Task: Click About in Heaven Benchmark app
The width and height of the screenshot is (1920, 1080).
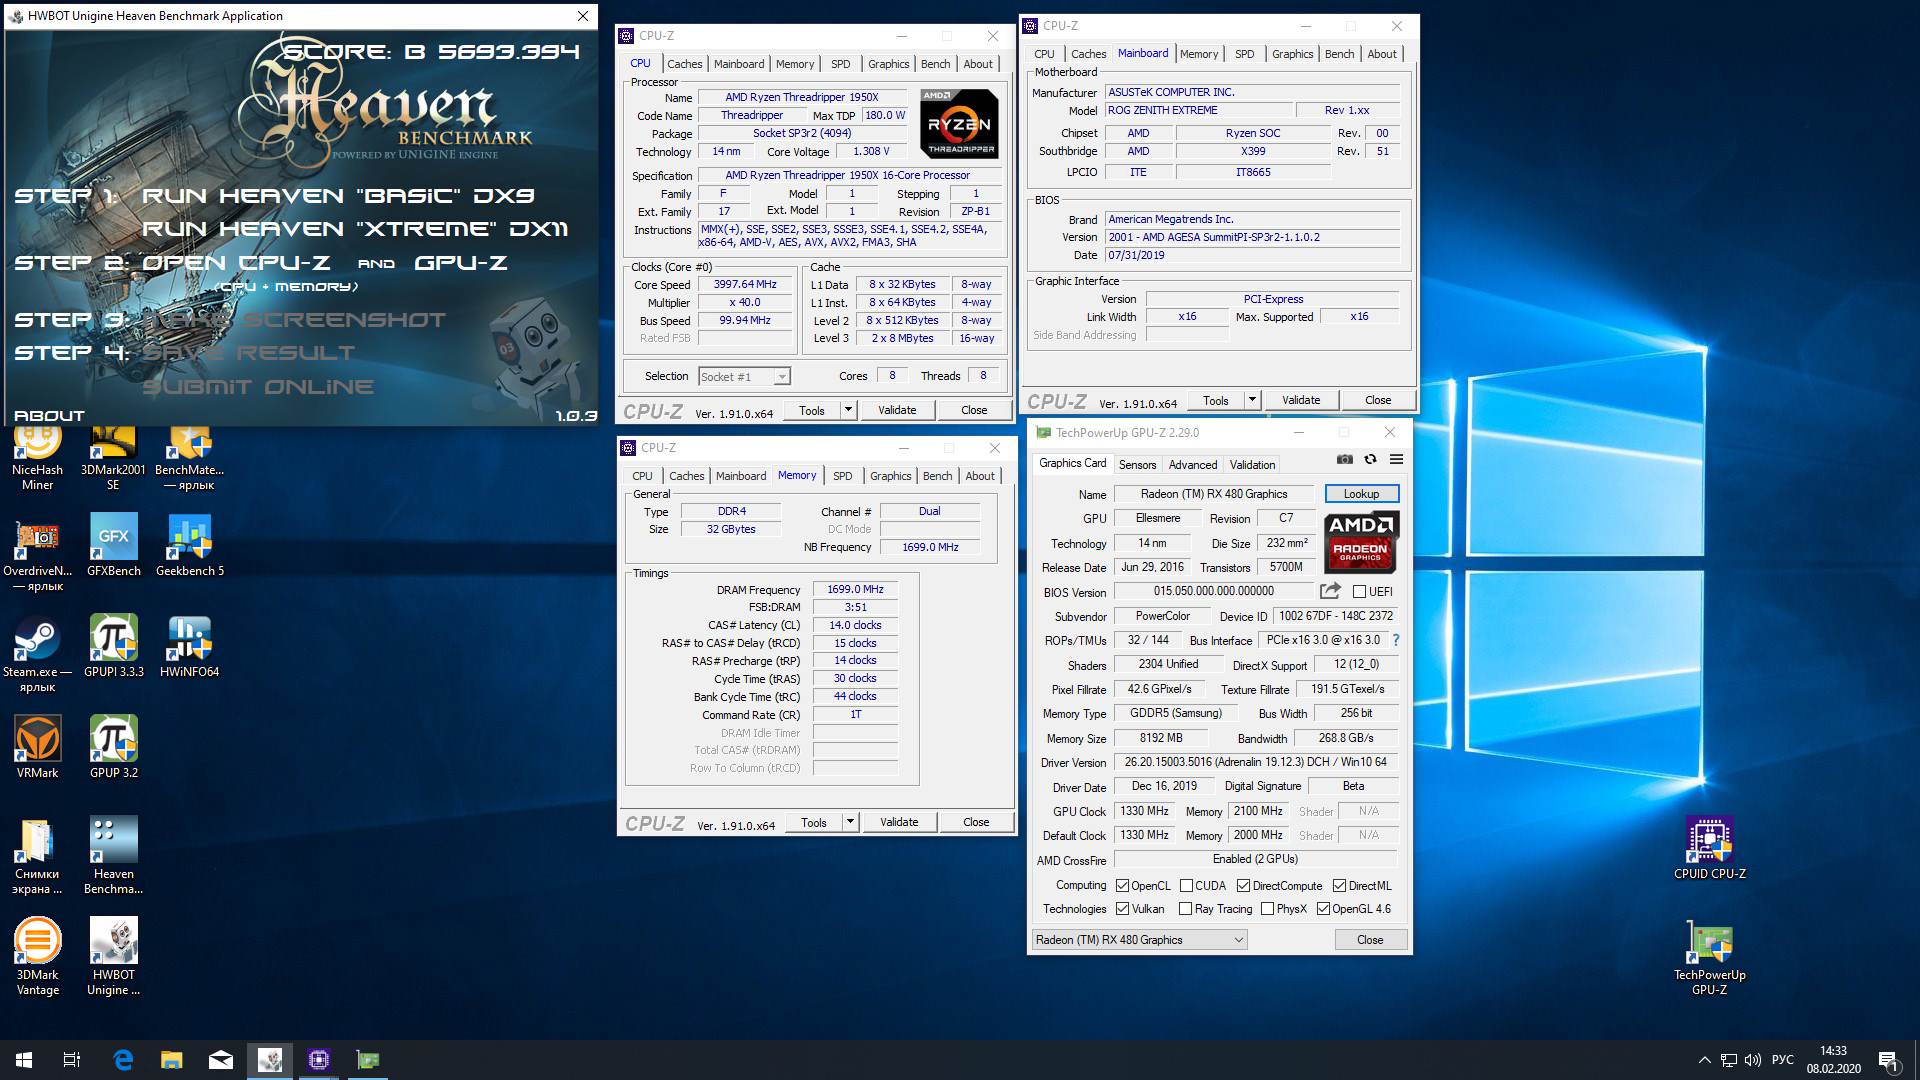Action: pyautogui.click(x=49, y=416)
